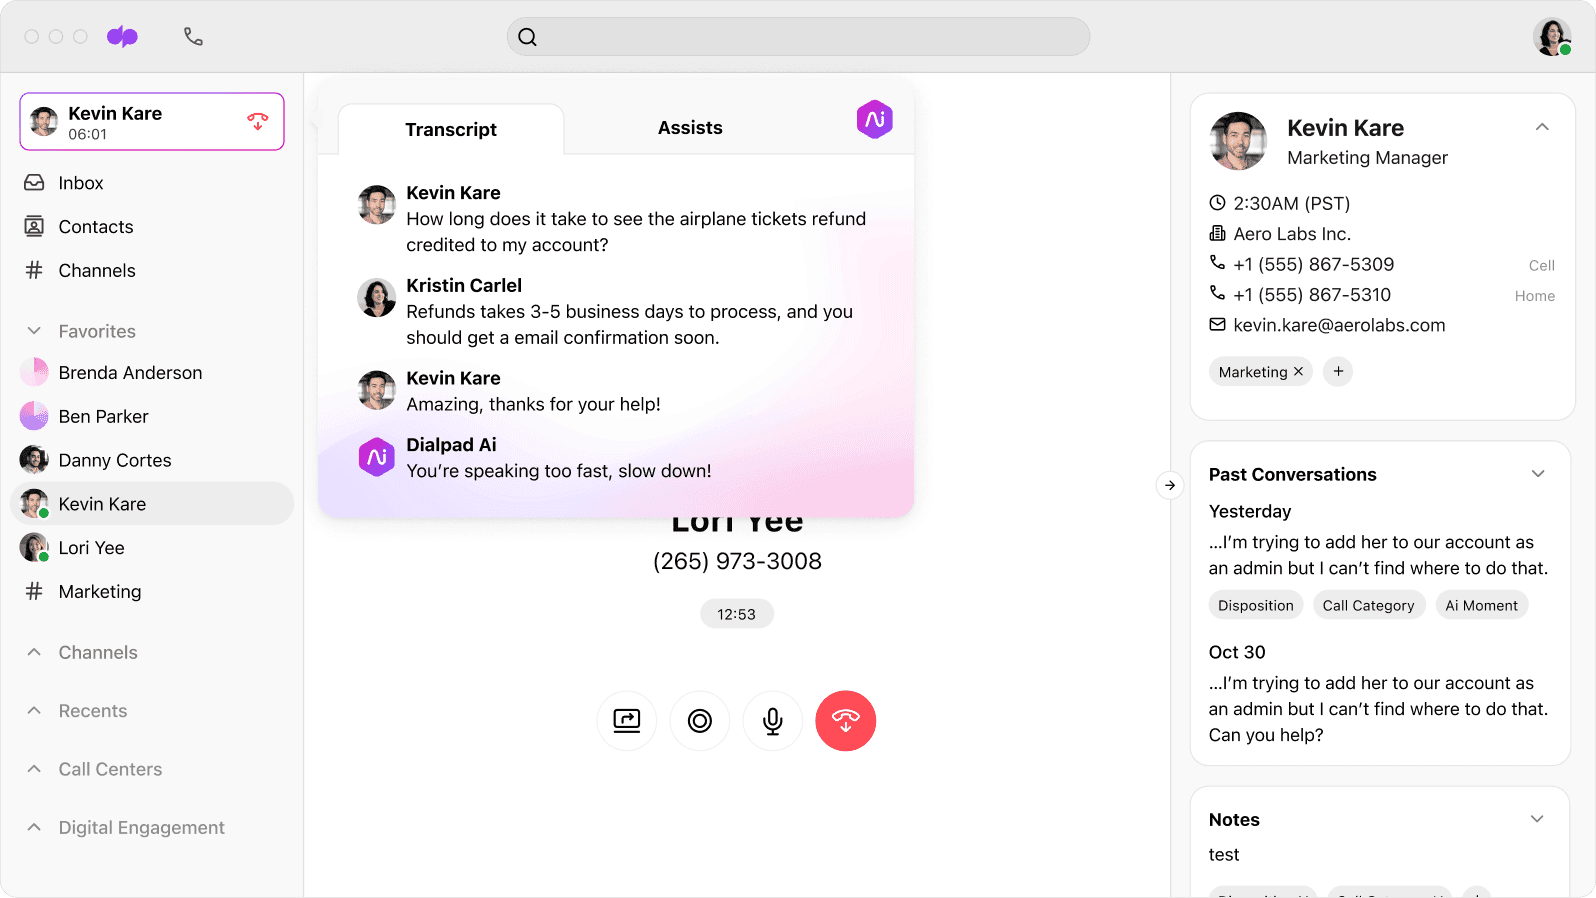
Task: Mute the microphone in call controls
Action: click(x=772, y=721)
